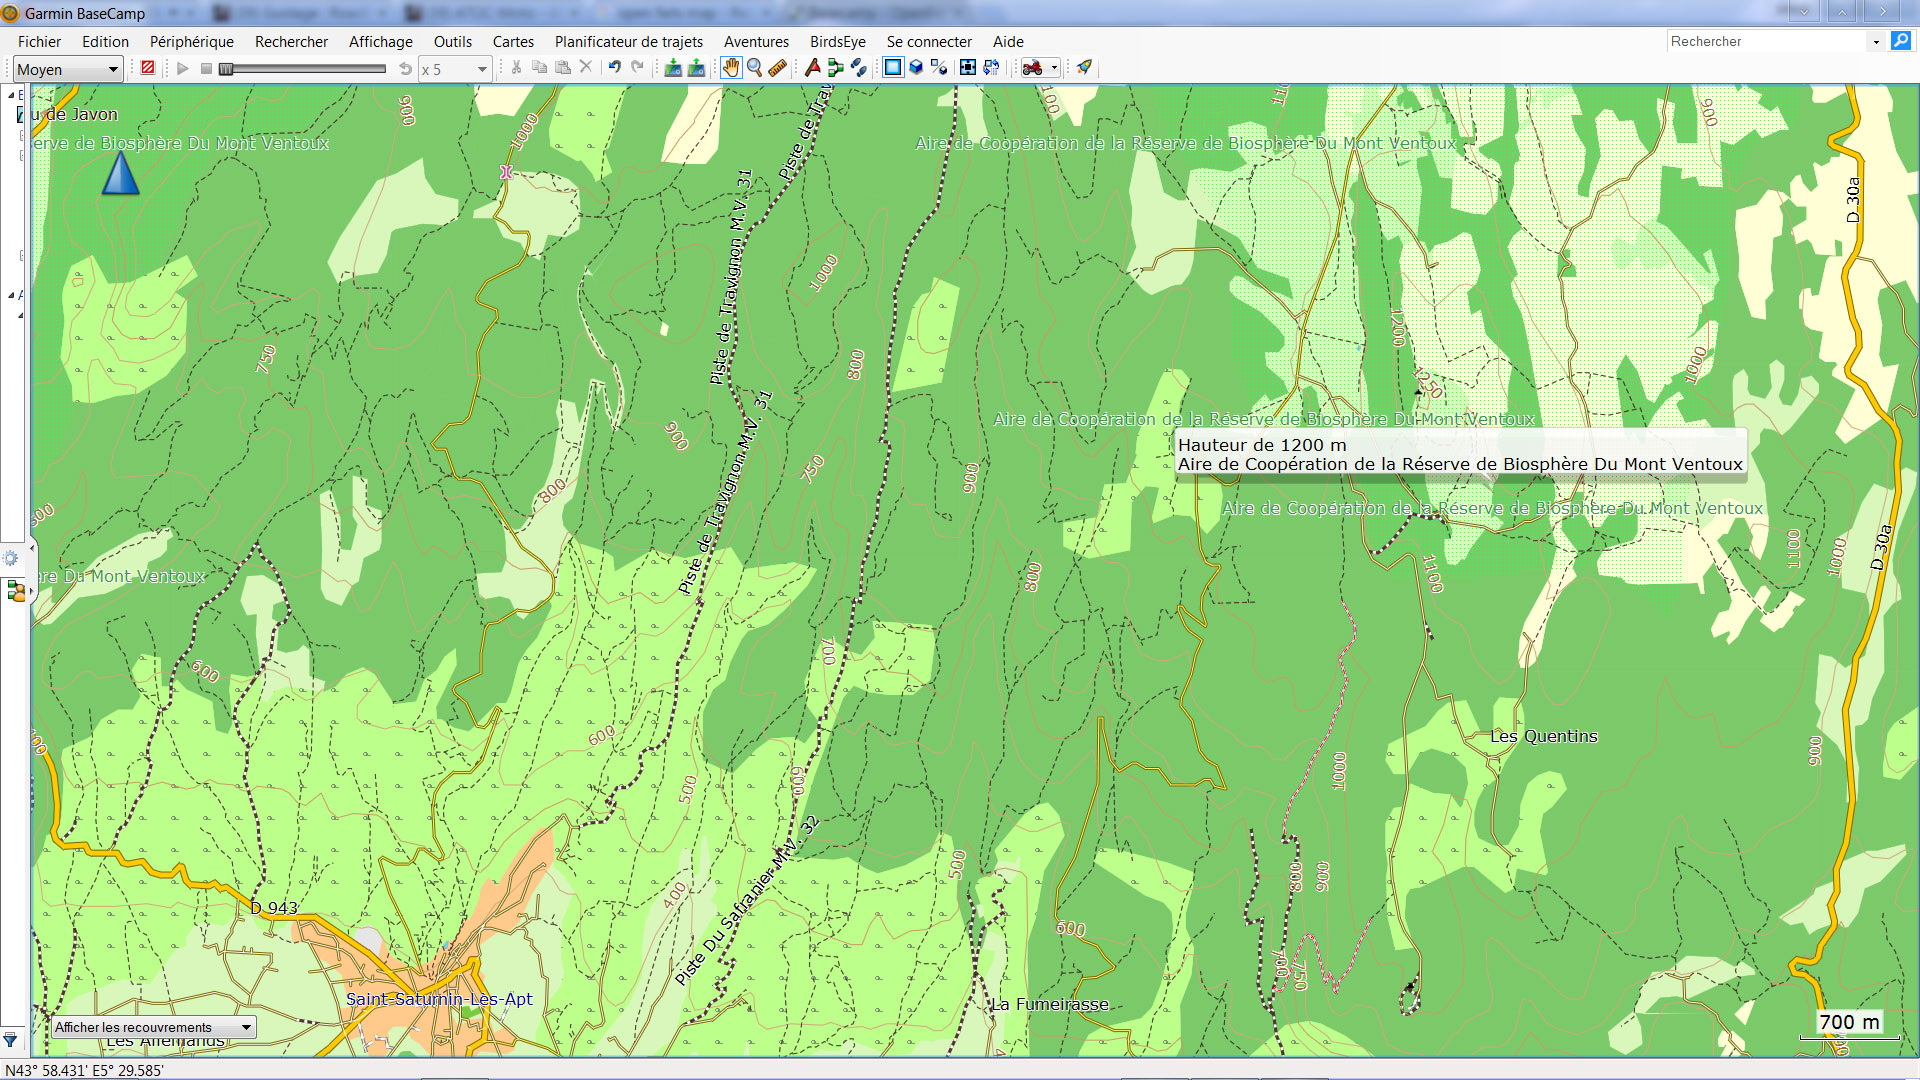Viewport: 1920px width, 1080px height.
Task: Select the Measure ruler tool
Action: 778,68
